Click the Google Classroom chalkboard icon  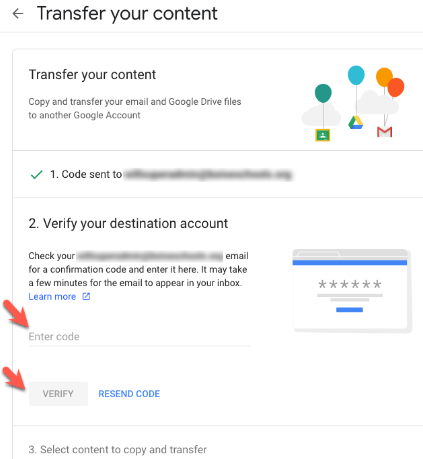[323, 135]
